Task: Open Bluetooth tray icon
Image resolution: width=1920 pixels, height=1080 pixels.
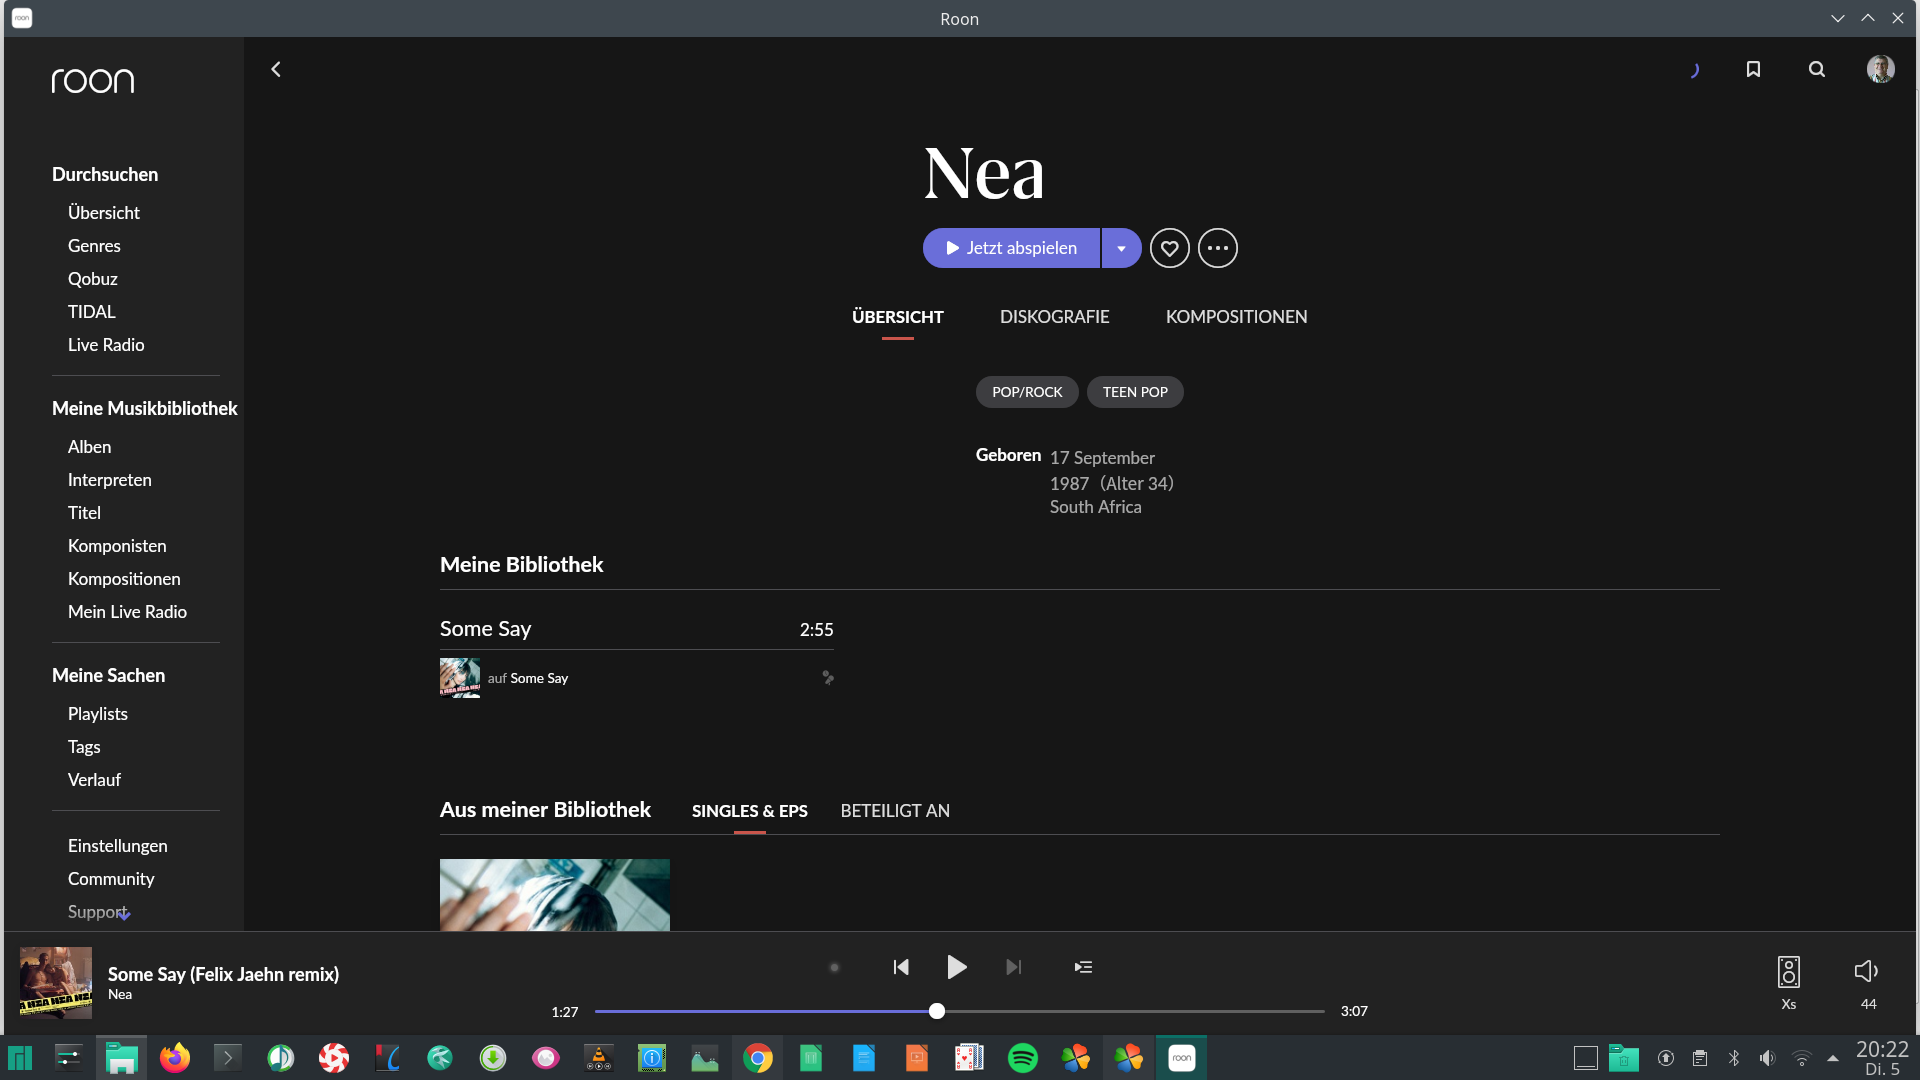Action: [1734, 1058]
